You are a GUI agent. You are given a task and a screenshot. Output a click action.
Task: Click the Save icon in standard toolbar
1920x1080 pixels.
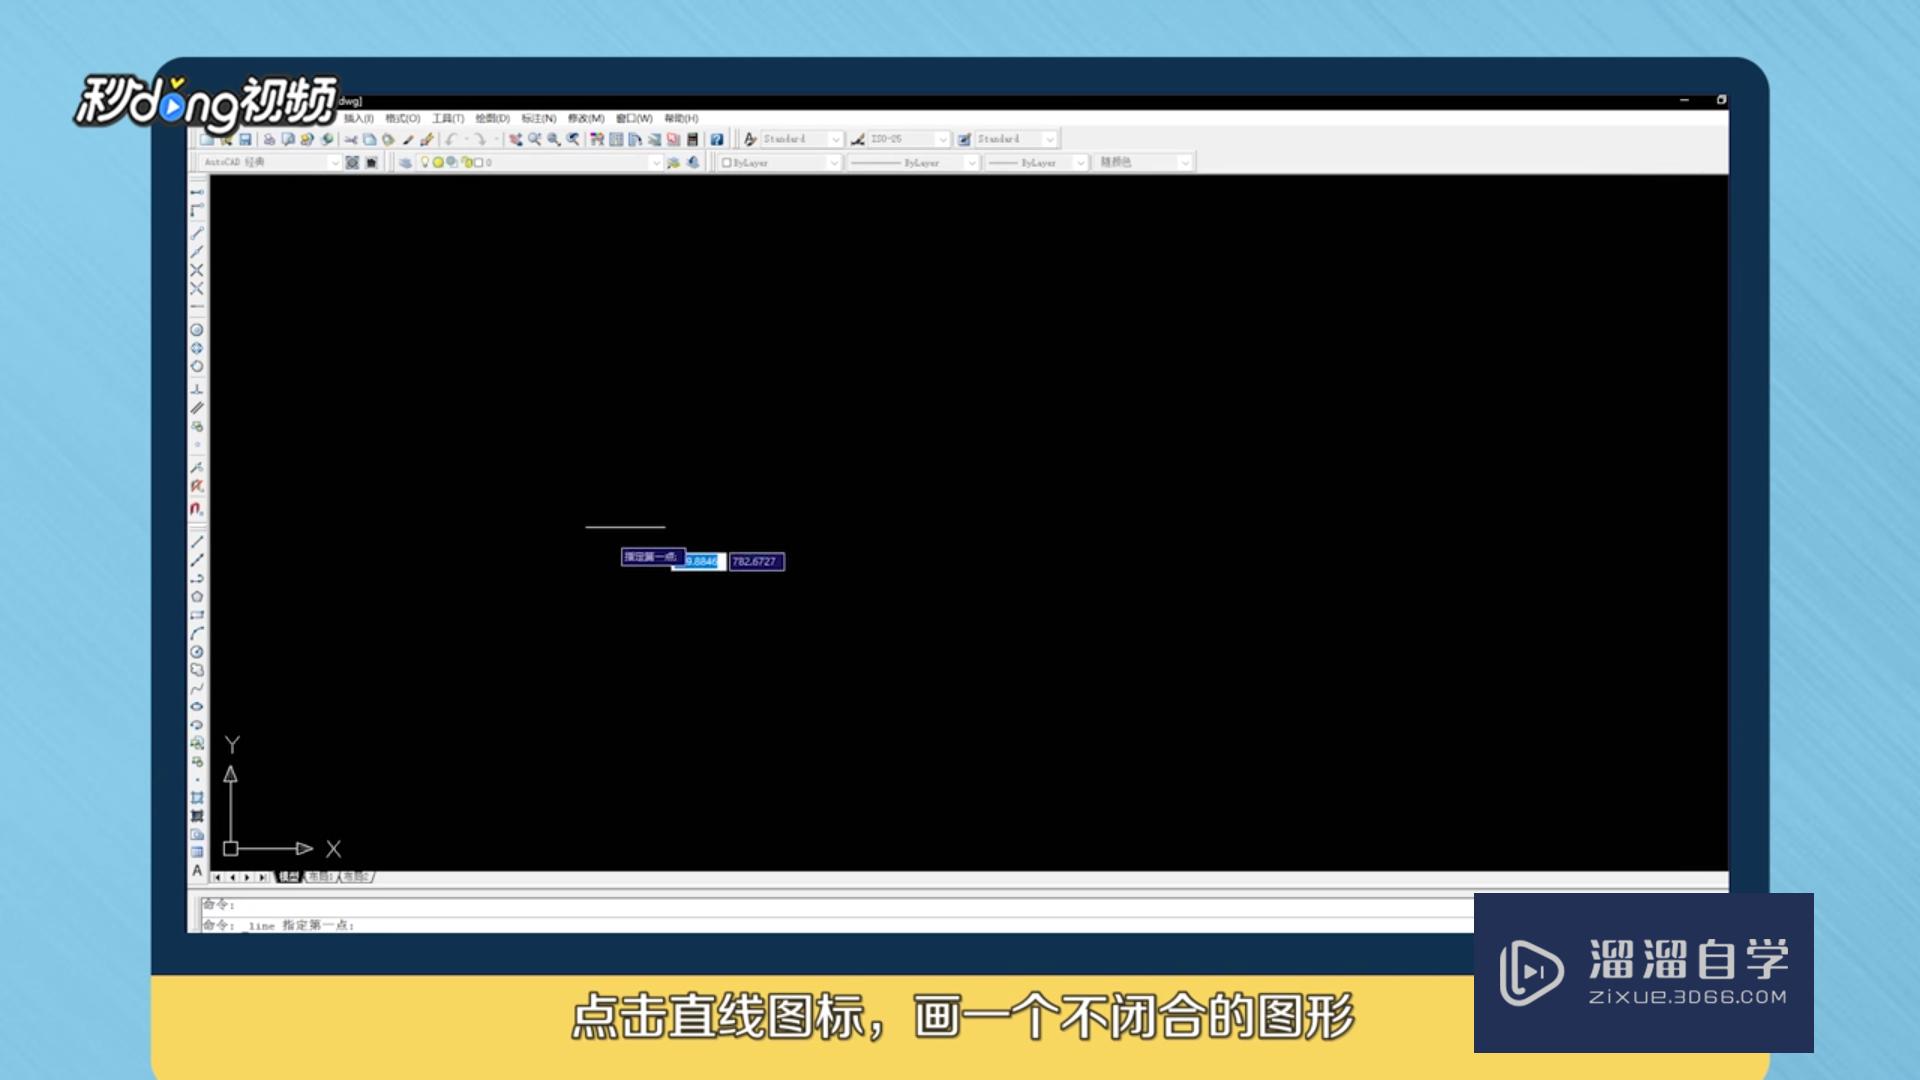245,139
